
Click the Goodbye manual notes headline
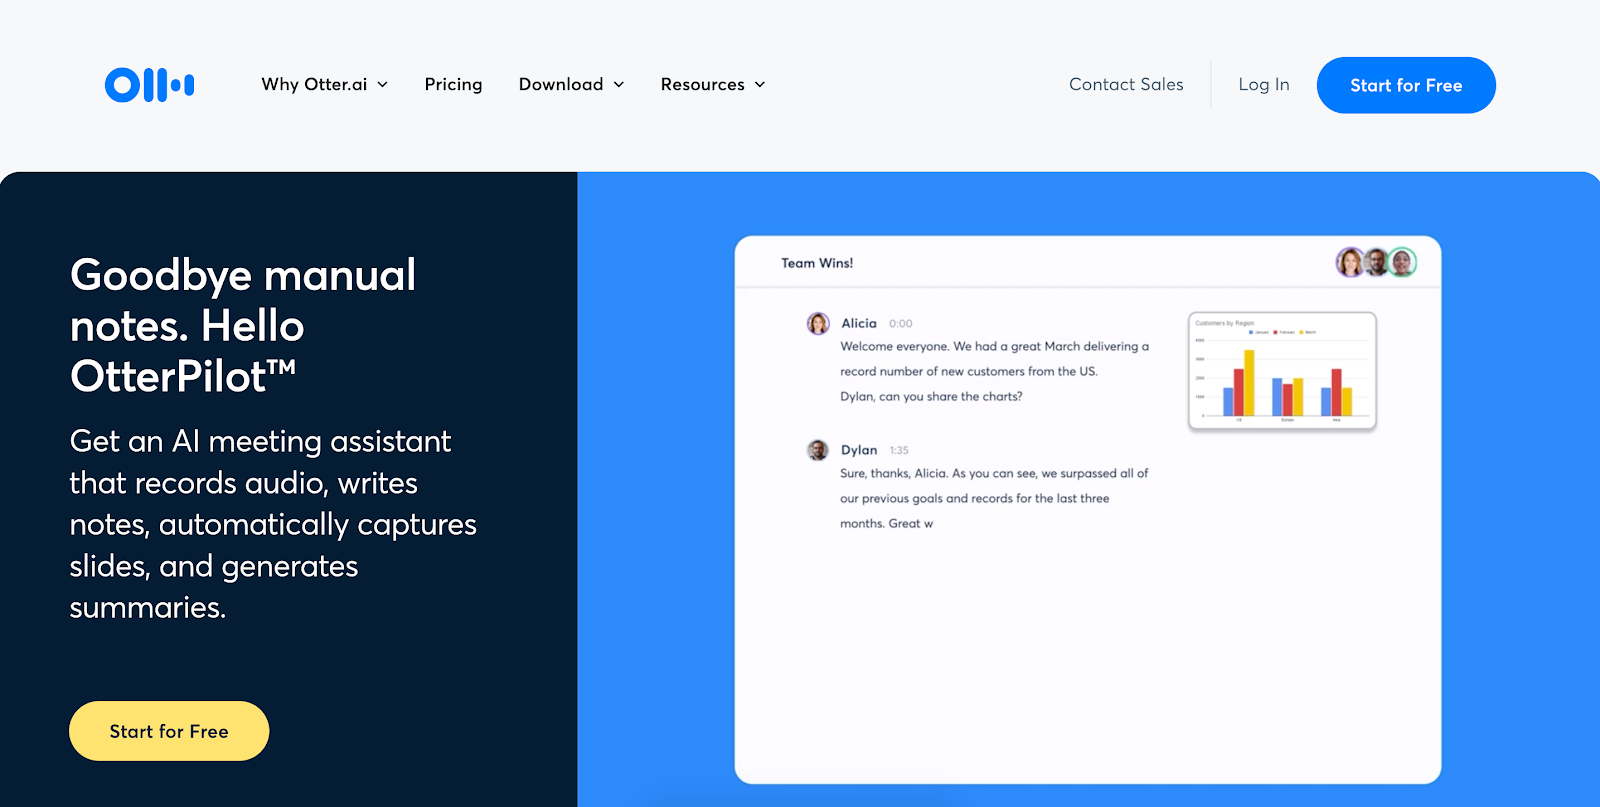[x=243, y=326]
